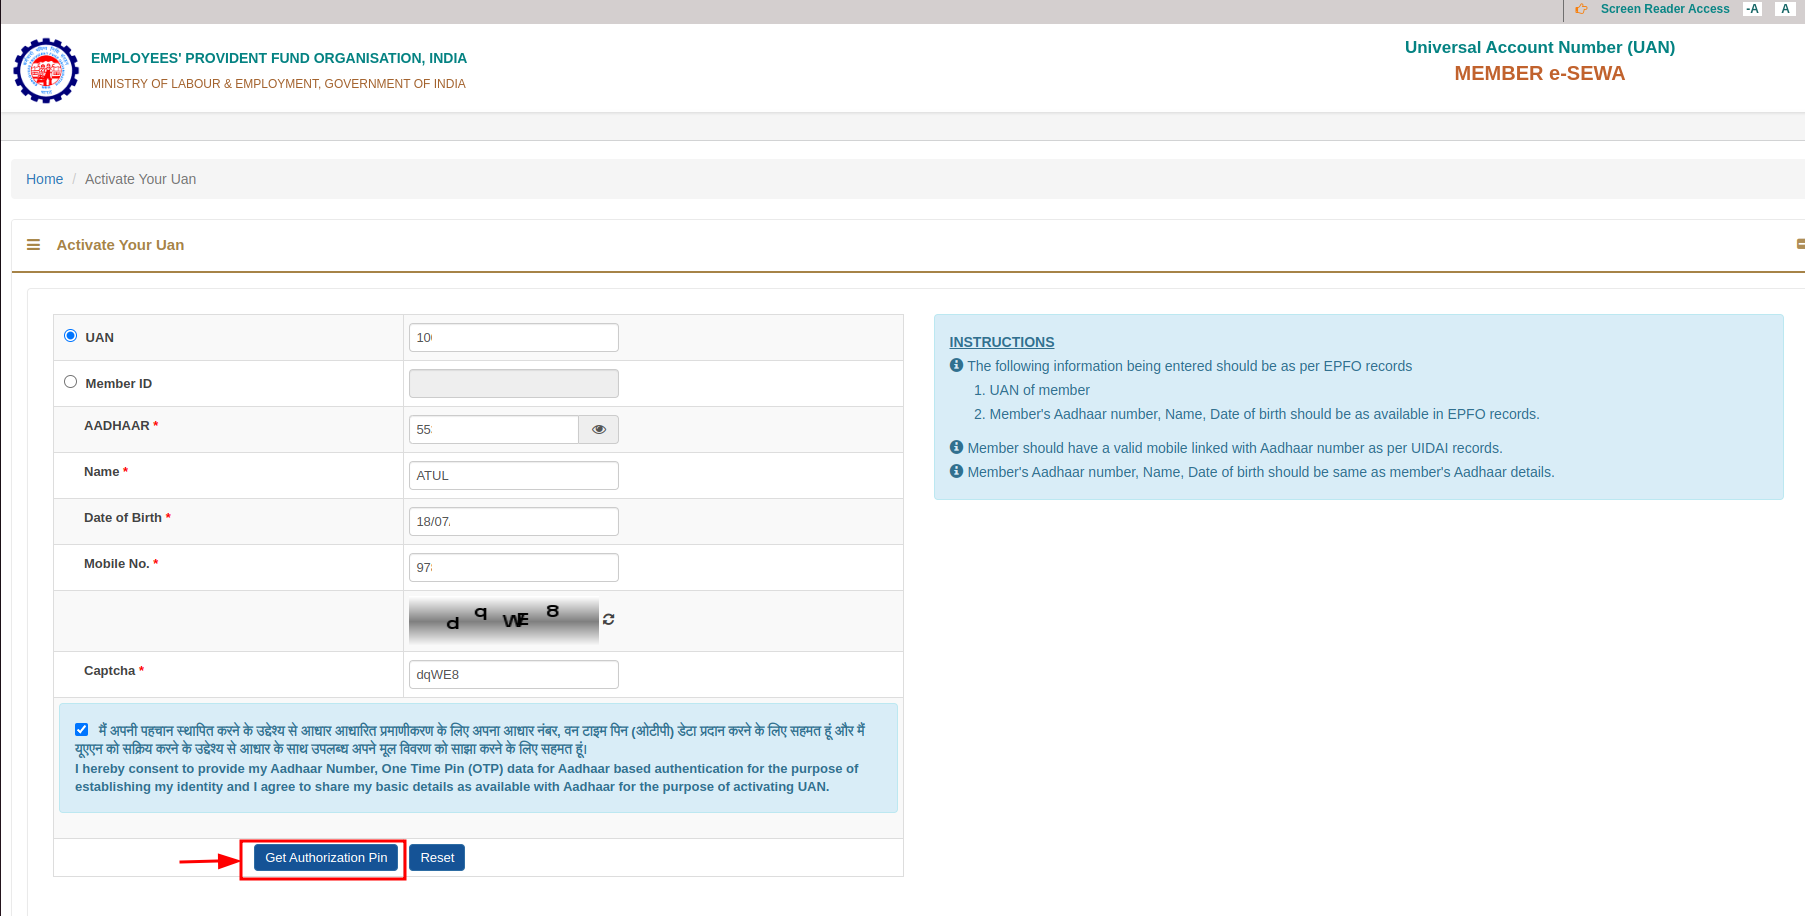Click the hamburger icon beside Activate Your Uan
This screenshot has height=916, width=1805.
click(33, 245)
